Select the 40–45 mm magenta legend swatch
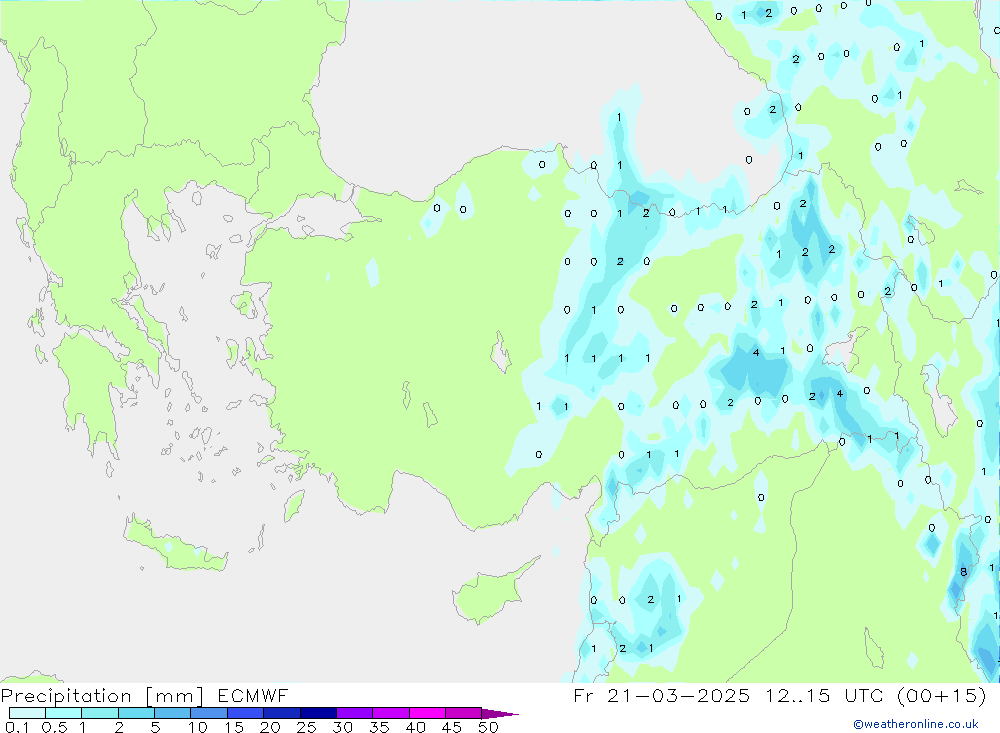The width and height of the screenshot is (1000, 733). [x=427, y=713]
